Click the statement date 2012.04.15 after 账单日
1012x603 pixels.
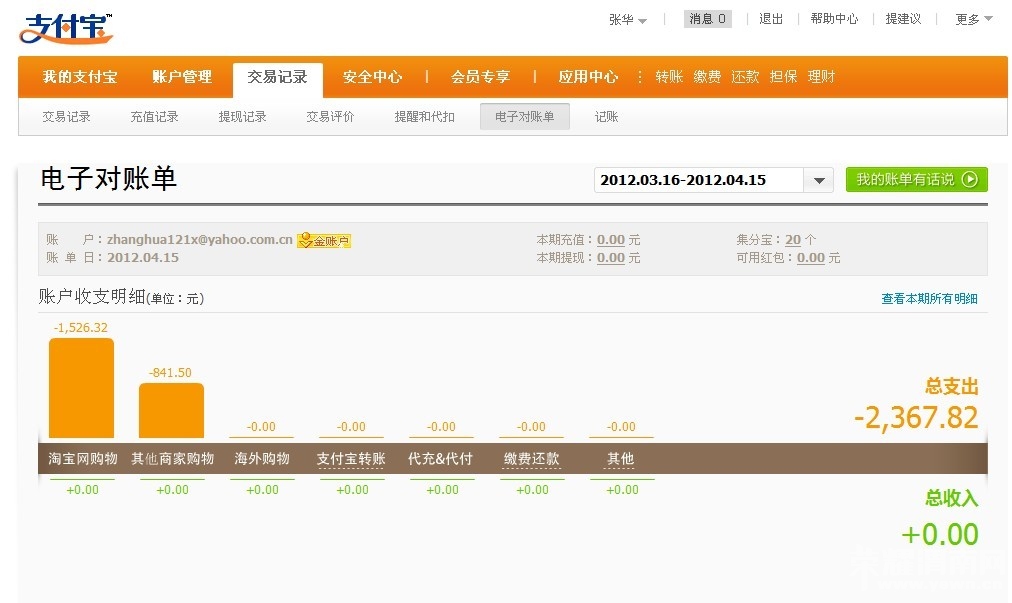tap(143, 258)
